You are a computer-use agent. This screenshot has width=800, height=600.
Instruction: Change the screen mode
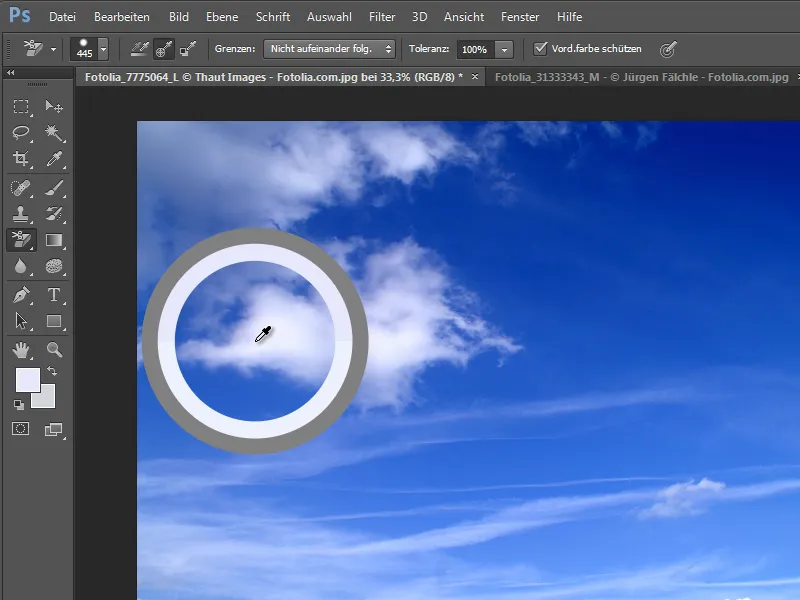point(54,430)
